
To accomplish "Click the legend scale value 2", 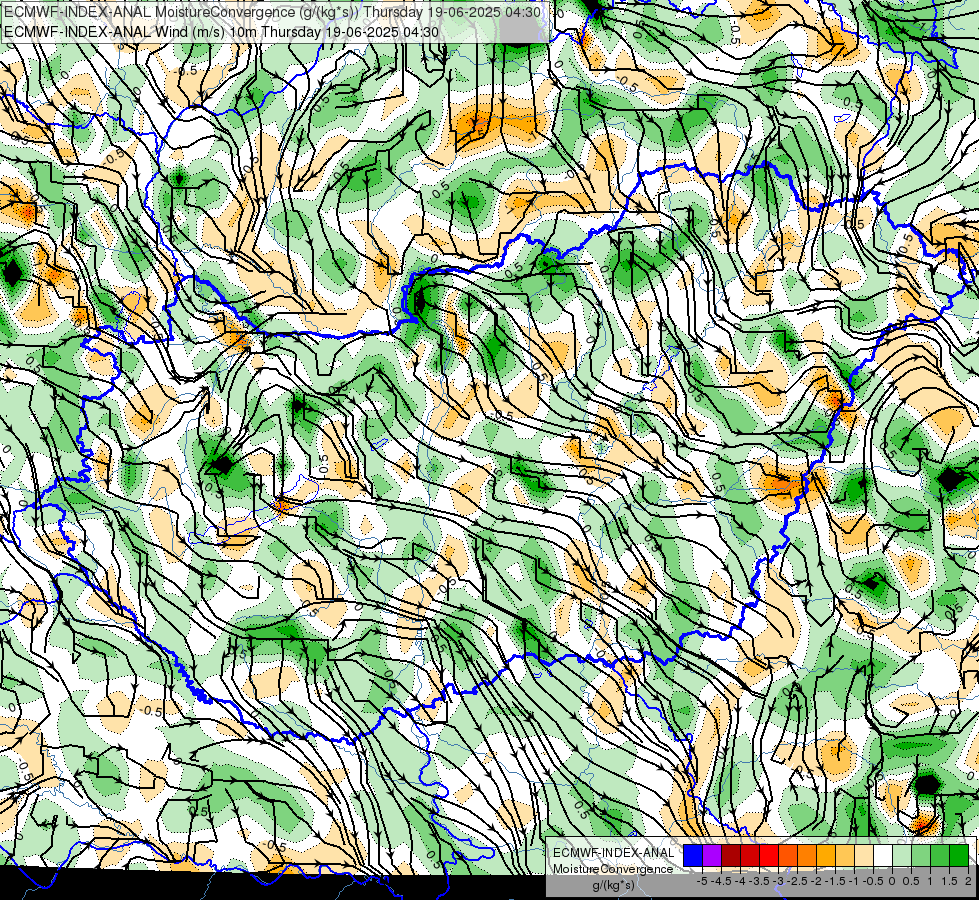I will pyautogui.click(x=968, y=881).
